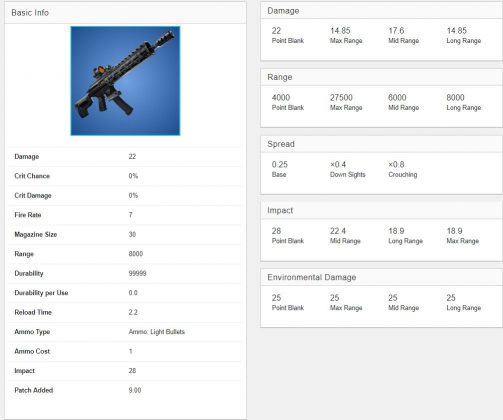Click the Impact panel header

(x=381, y=210)
